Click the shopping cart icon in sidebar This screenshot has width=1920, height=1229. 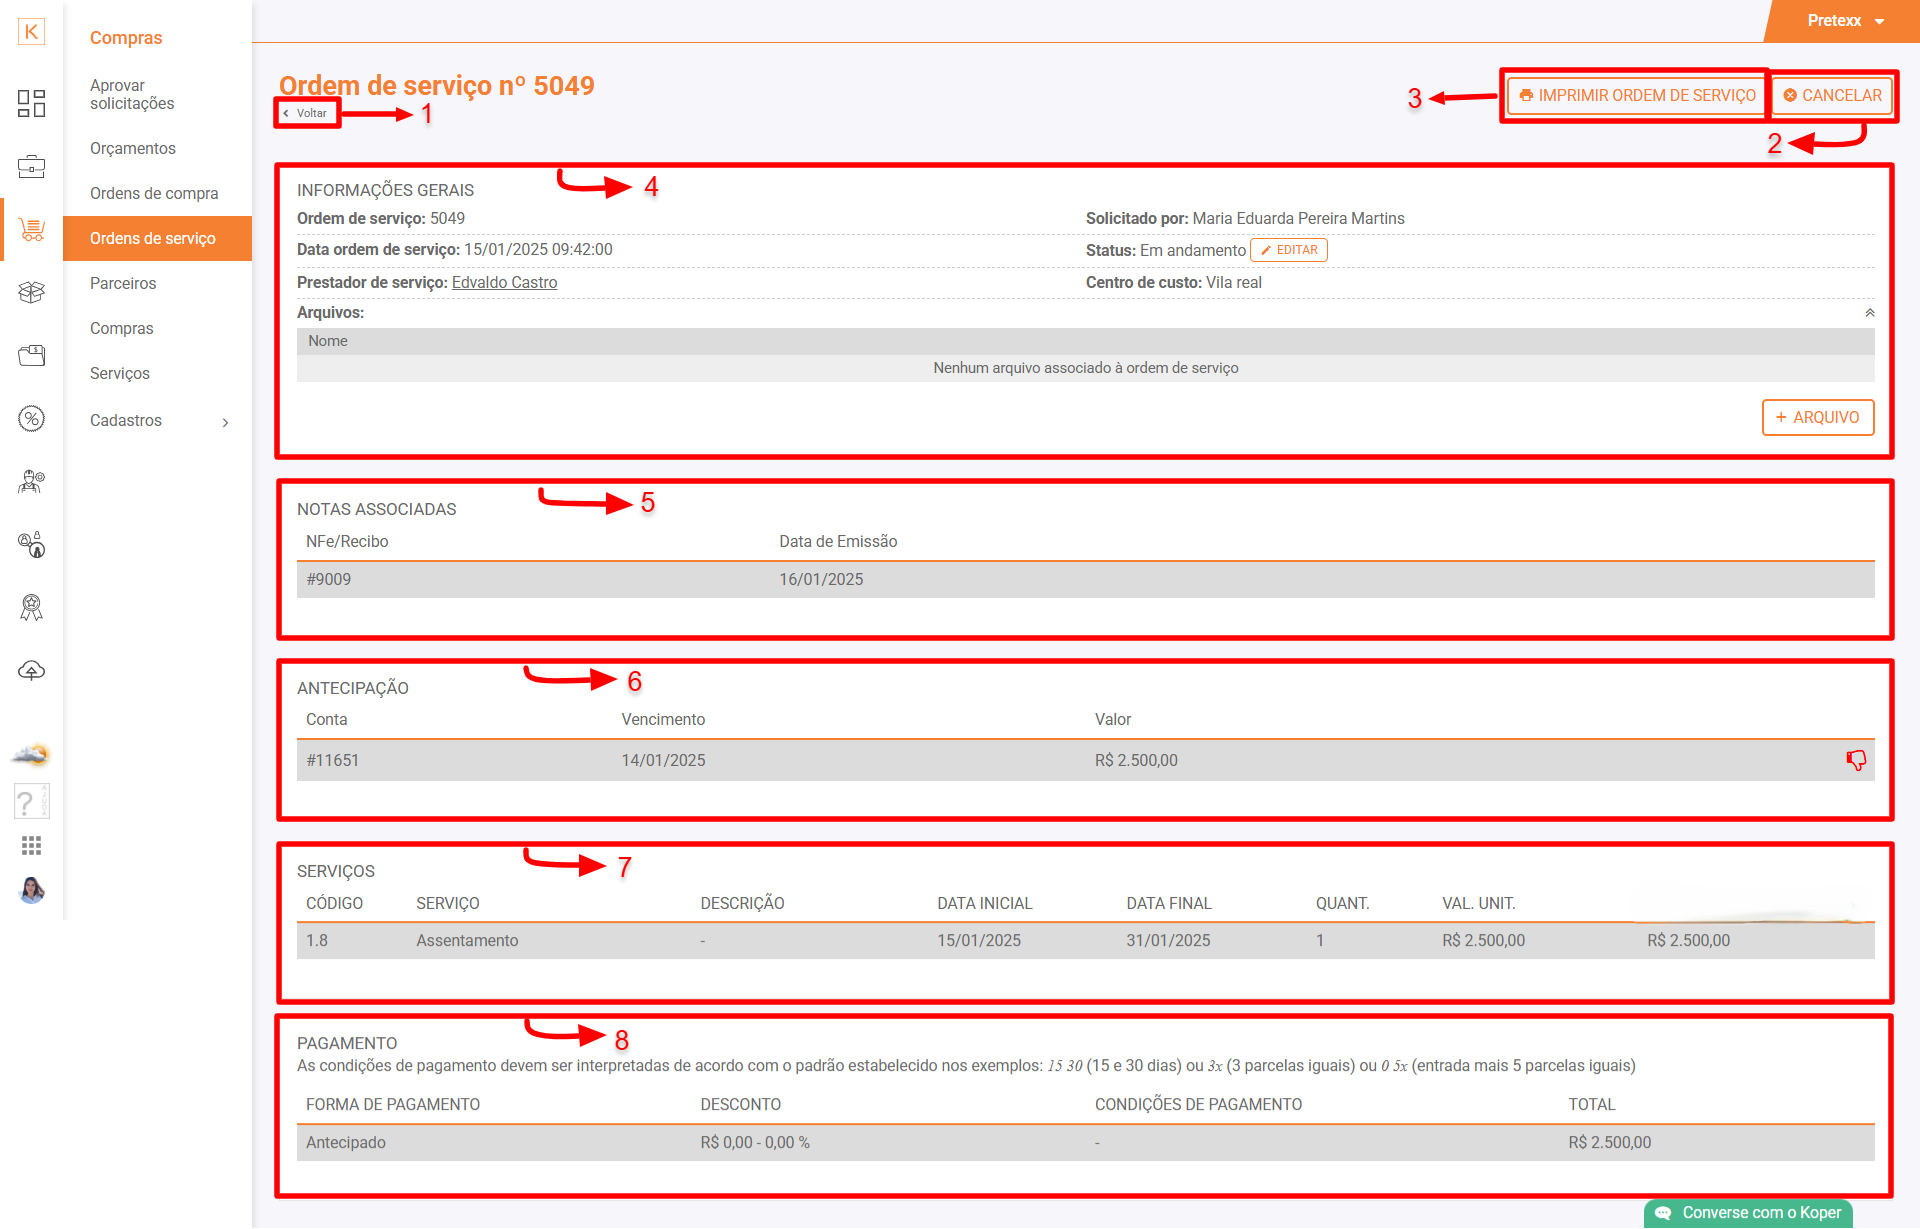click(x=31, y=230)
